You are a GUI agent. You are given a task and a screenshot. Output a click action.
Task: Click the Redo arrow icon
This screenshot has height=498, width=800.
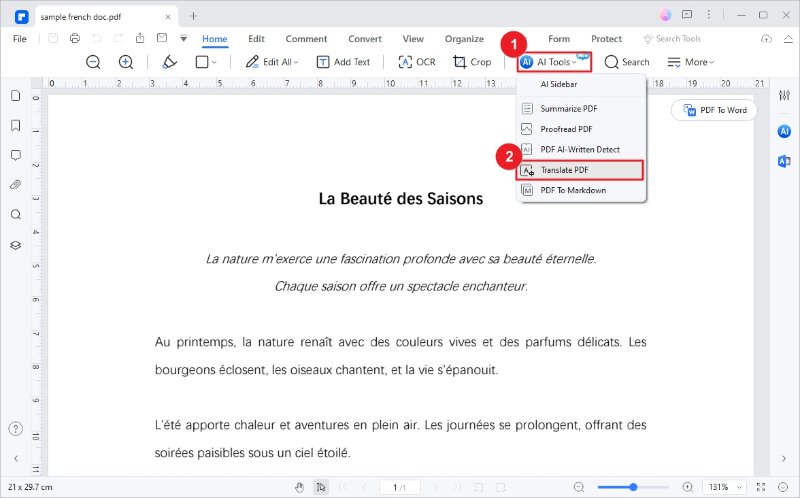pos(118,38)
